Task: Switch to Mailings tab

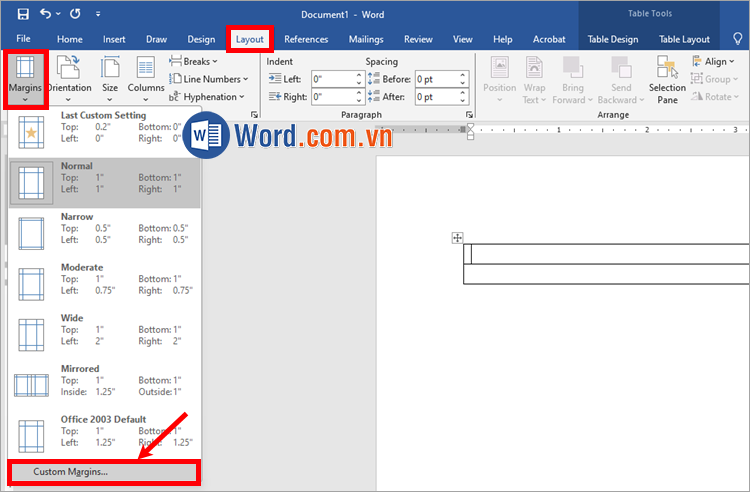Action: [x=366, y=39]
